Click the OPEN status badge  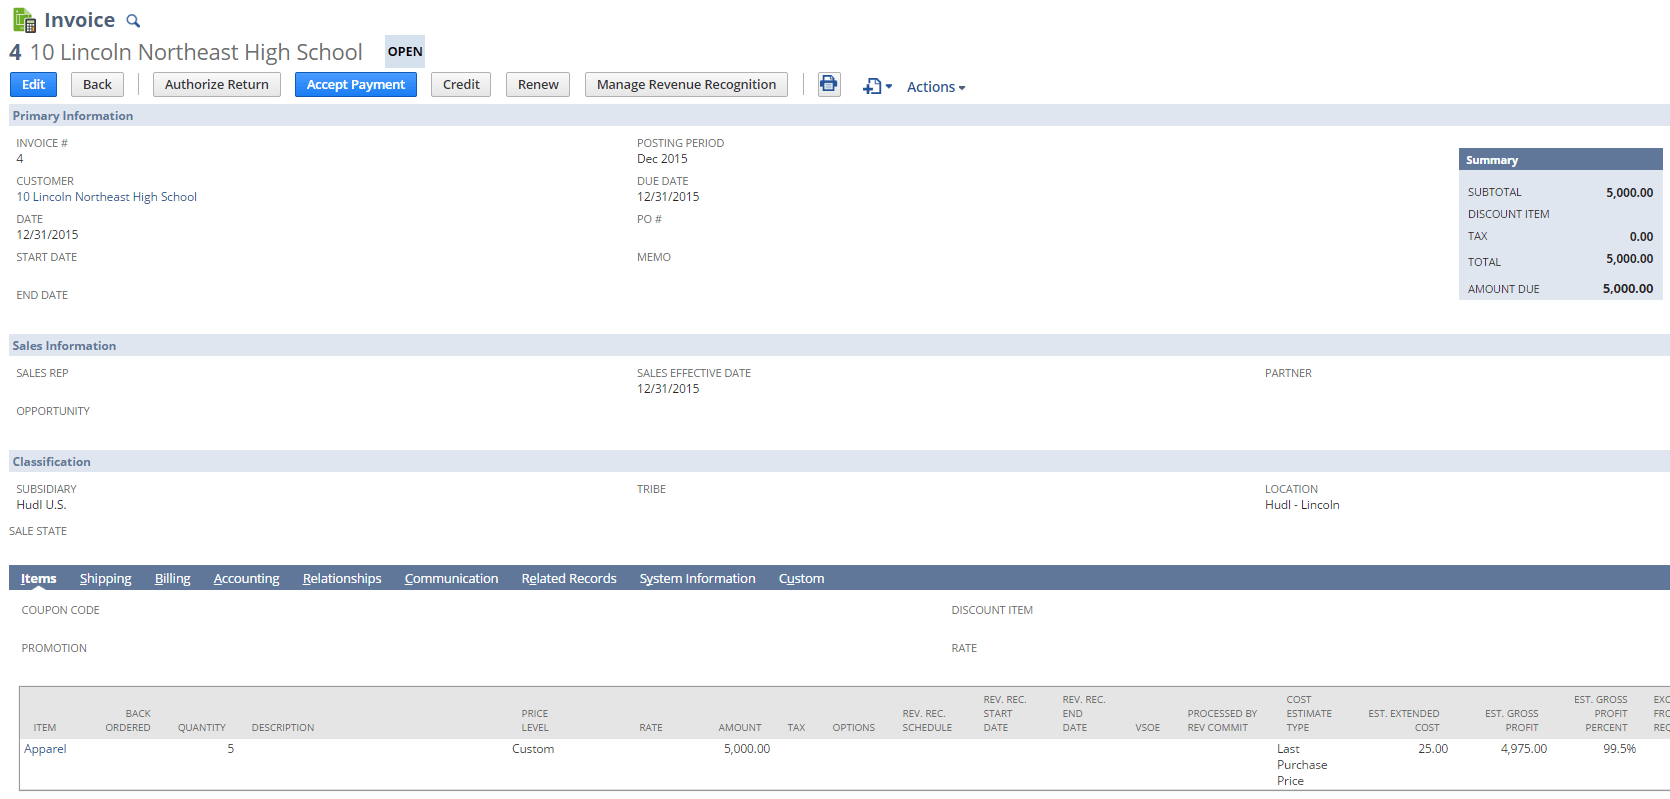(x=405, y=52)
